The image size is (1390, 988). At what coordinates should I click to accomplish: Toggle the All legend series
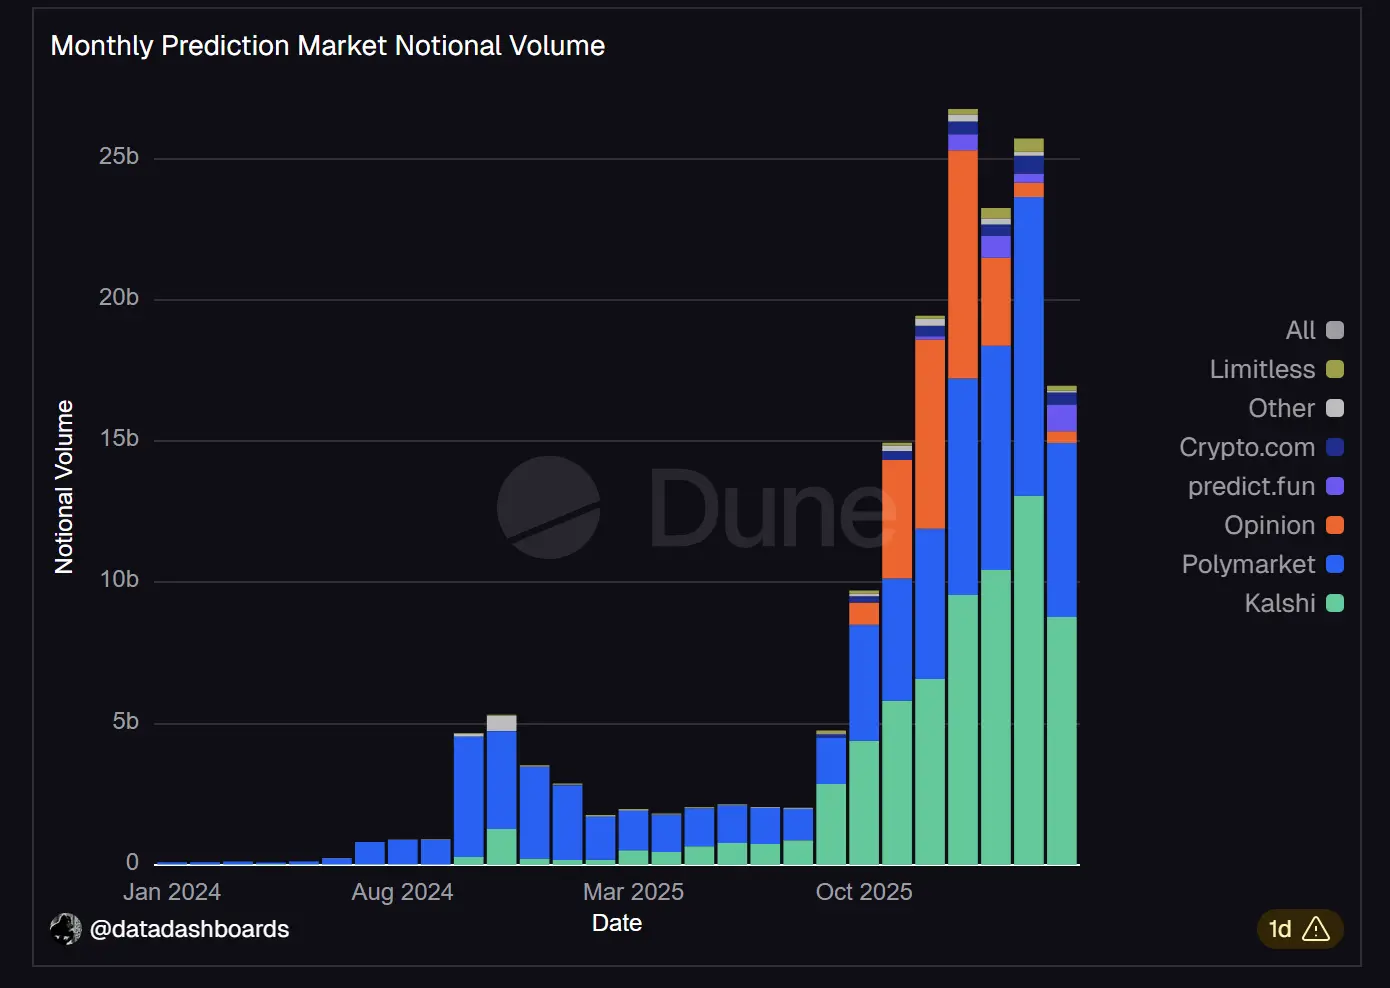pos(1300,330)
